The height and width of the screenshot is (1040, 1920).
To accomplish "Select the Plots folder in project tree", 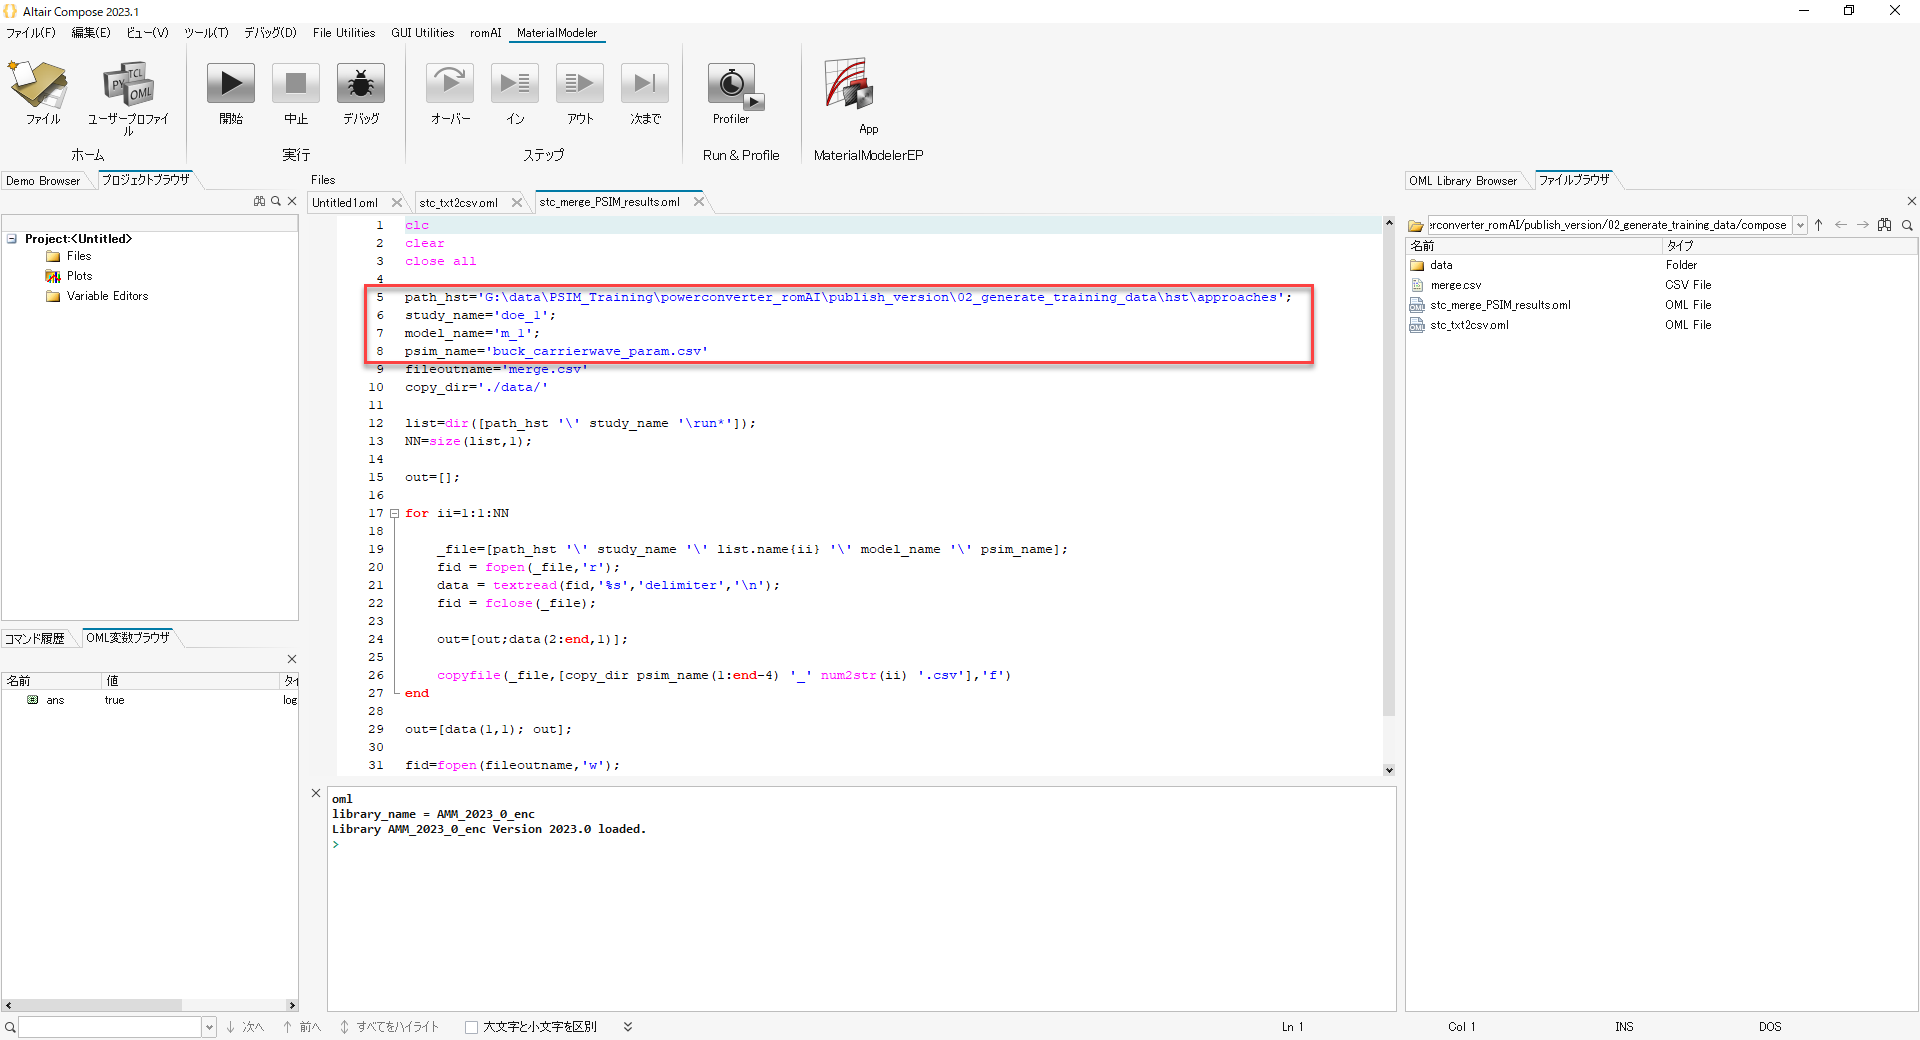I will point(79,276).
